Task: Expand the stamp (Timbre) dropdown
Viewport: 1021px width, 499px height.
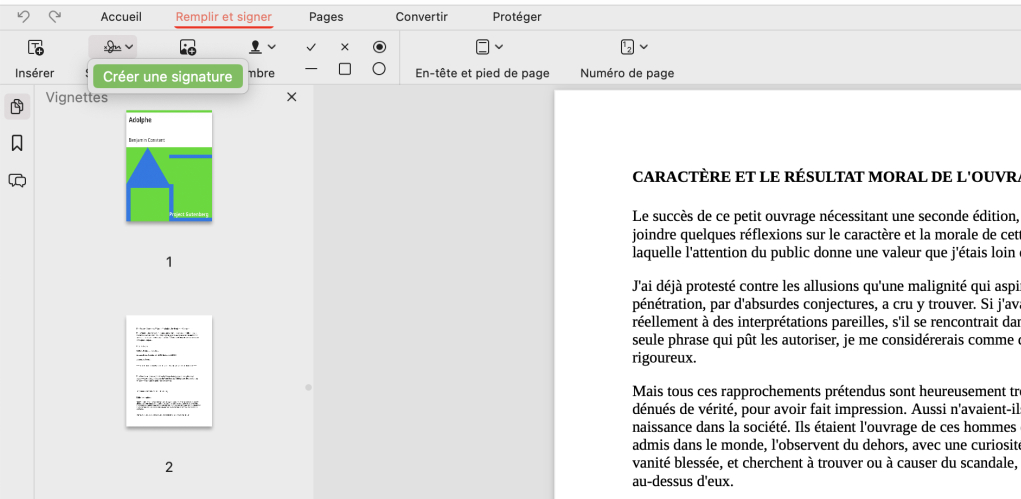Action: point(263,47)
